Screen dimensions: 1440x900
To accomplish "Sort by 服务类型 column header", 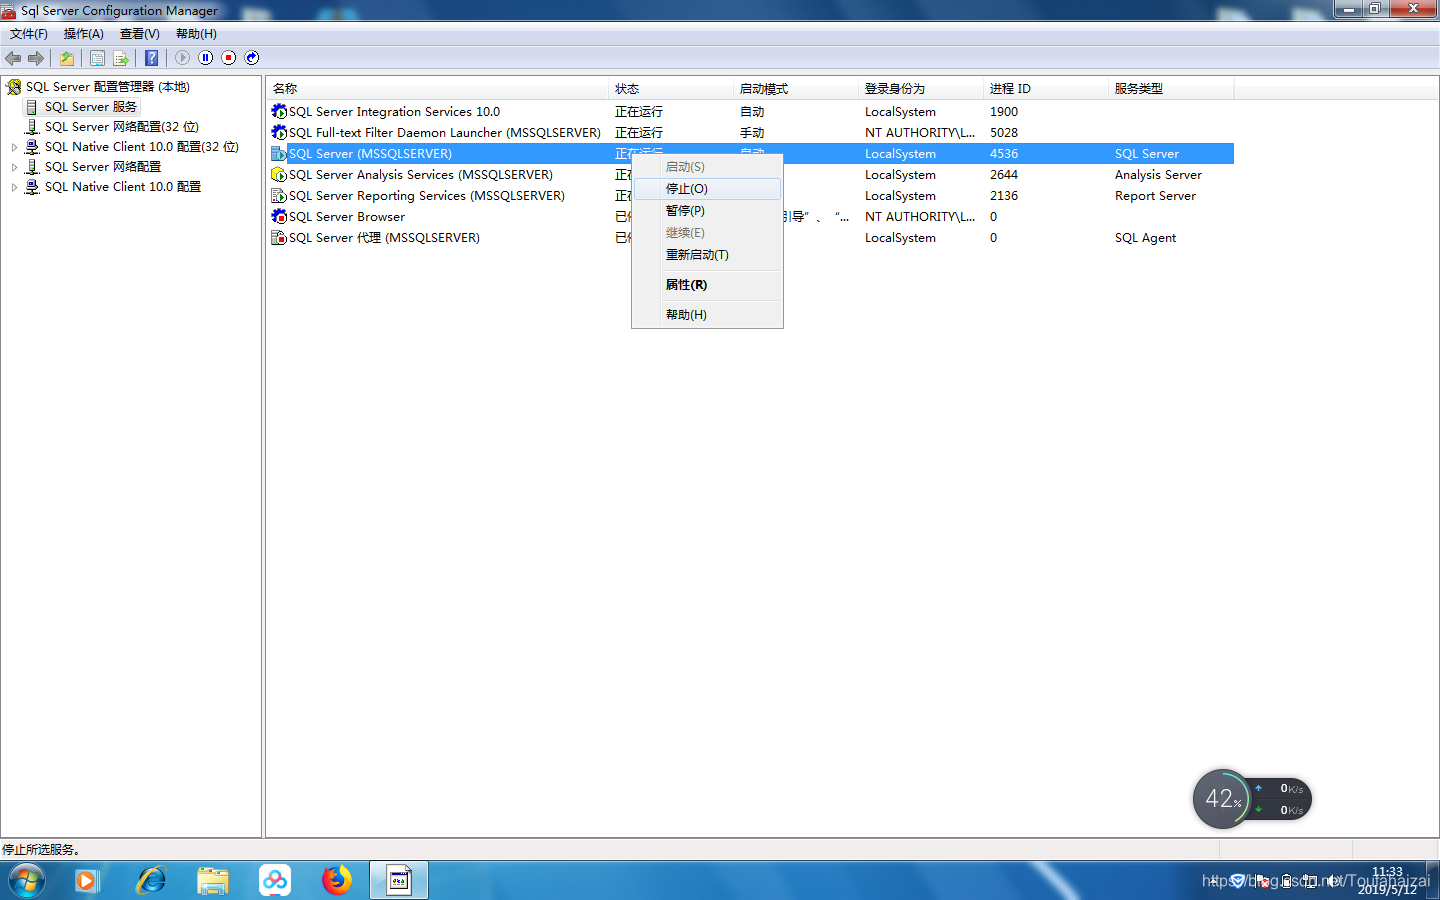I will point(1171,89).
